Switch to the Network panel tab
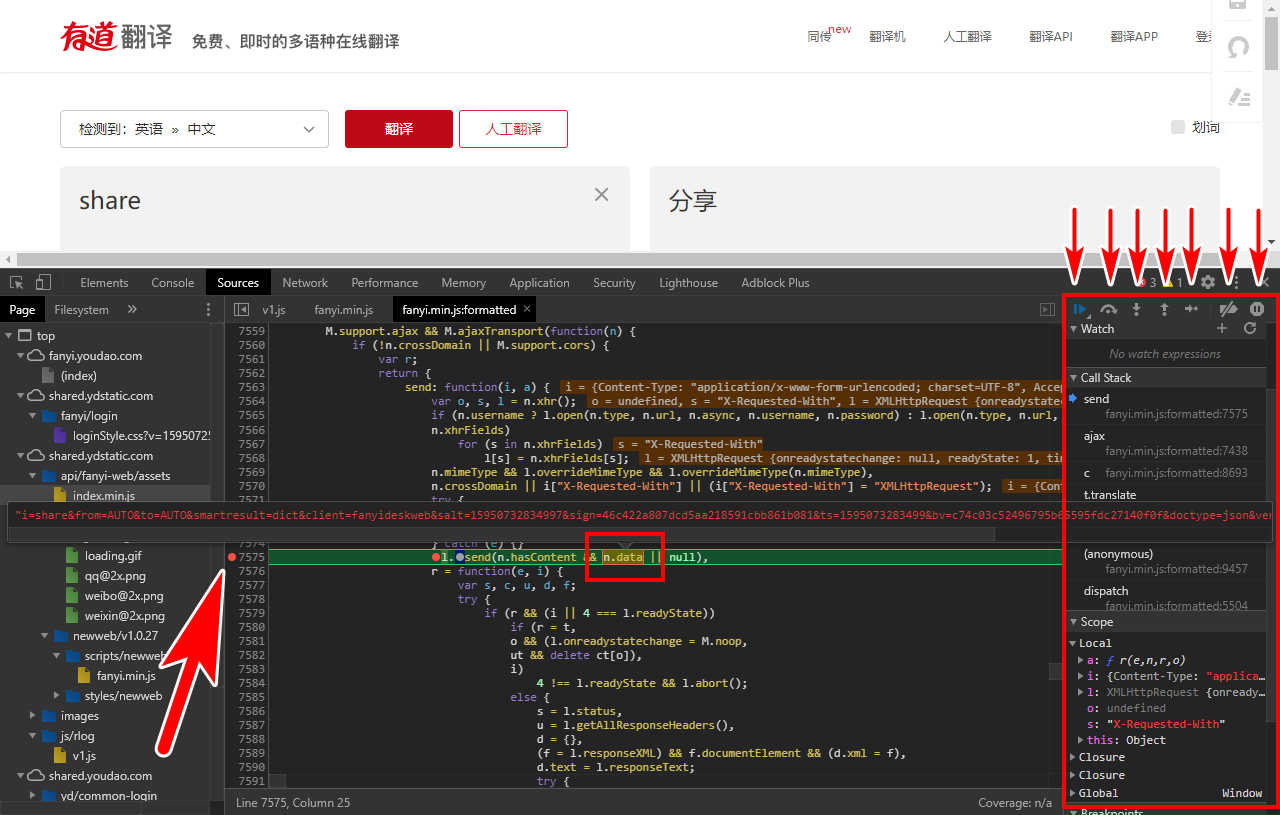This screenshot has height=815, width=1280. tap(304, 282)
